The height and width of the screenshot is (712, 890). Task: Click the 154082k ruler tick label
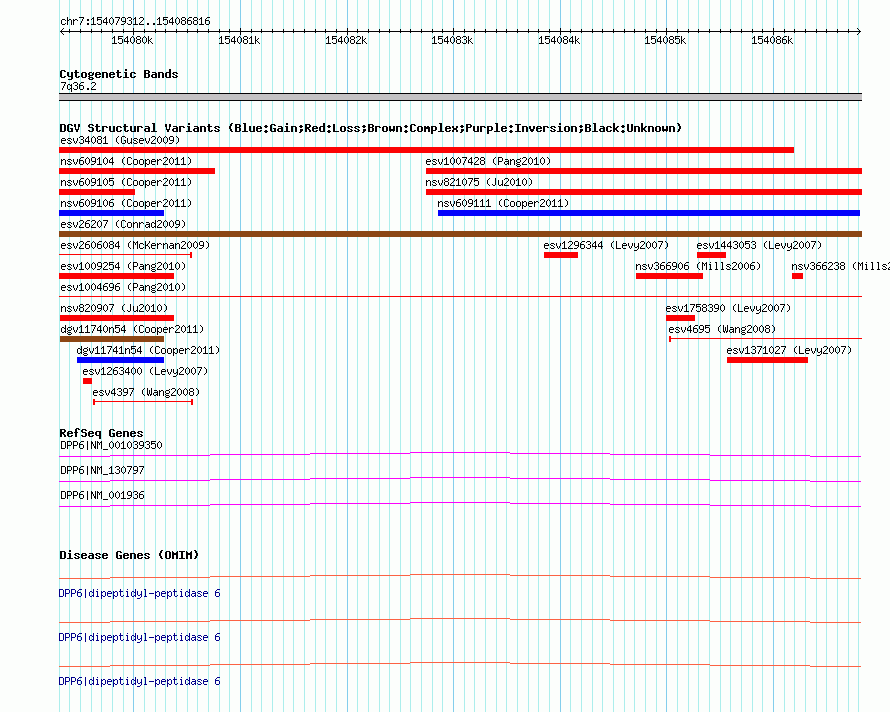346,40
